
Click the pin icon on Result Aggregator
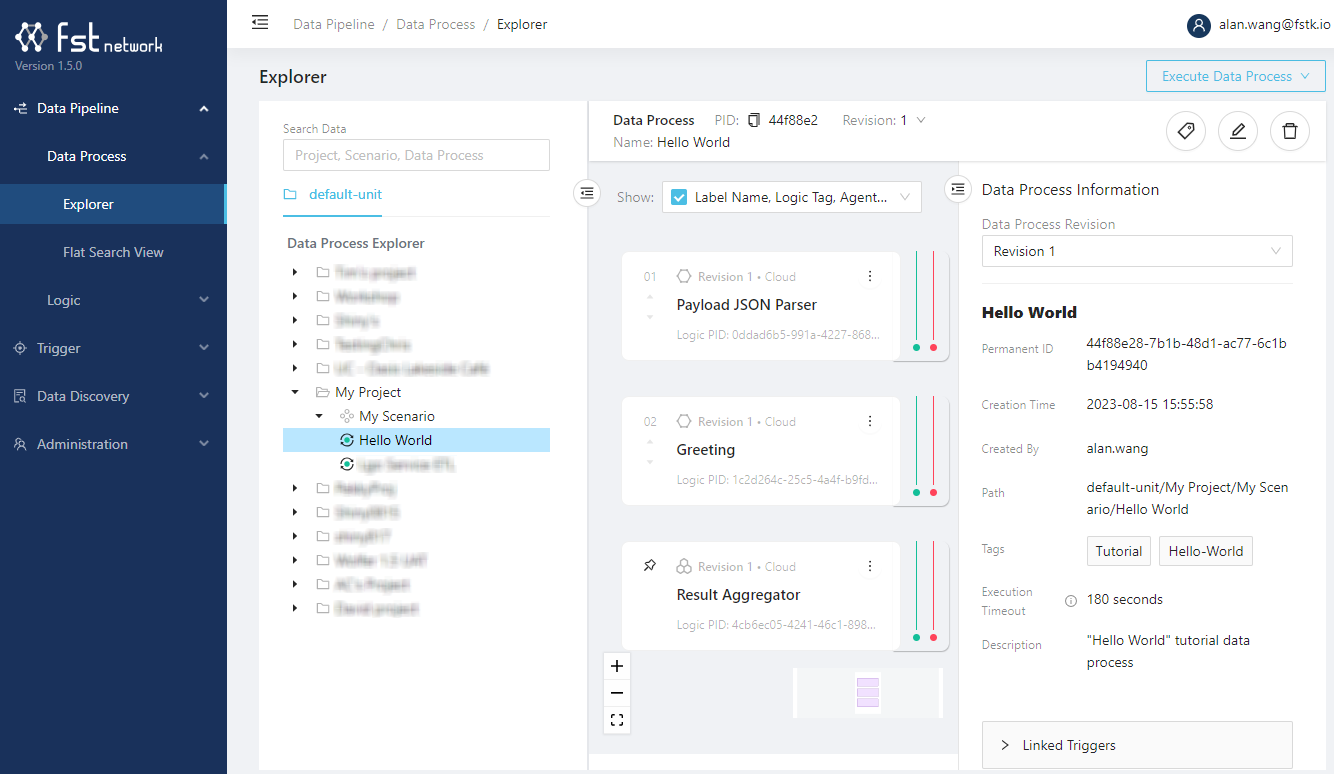pos(650,566)
